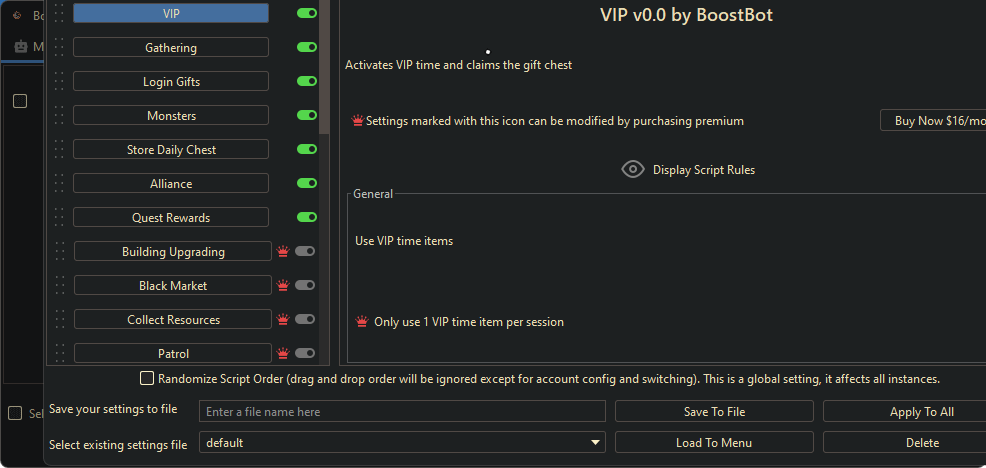
Task: Click the drag handle dots for Gathering script
Action: pyautogui.click(x=58, y=47)
